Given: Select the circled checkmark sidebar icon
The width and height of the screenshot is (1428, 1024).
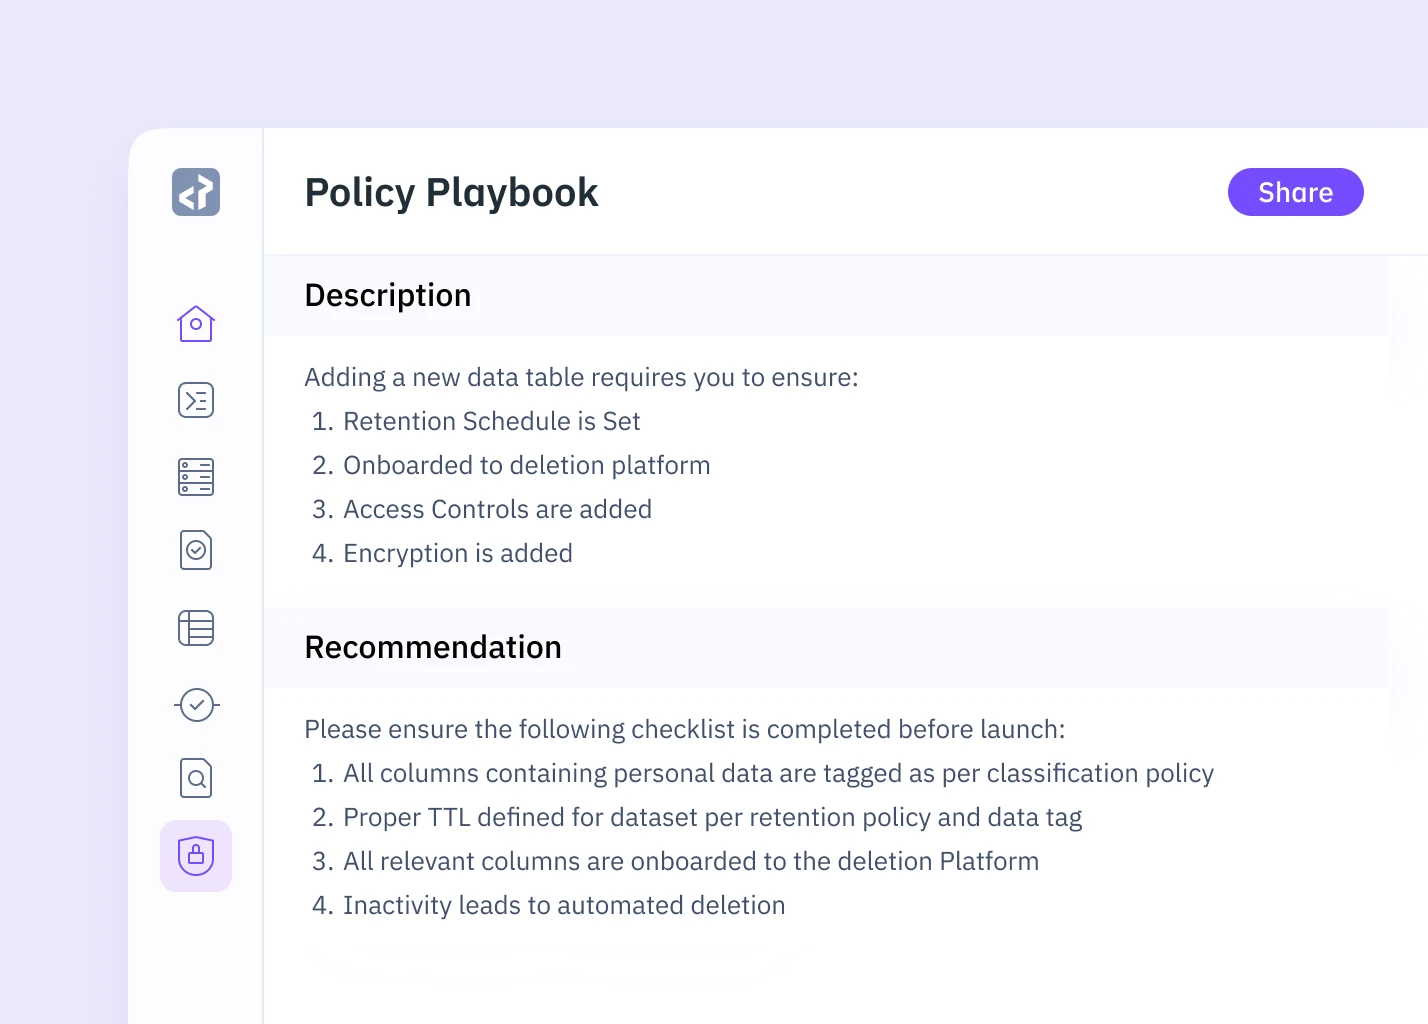Looking at the screenshot, I should tap(196, 705).
